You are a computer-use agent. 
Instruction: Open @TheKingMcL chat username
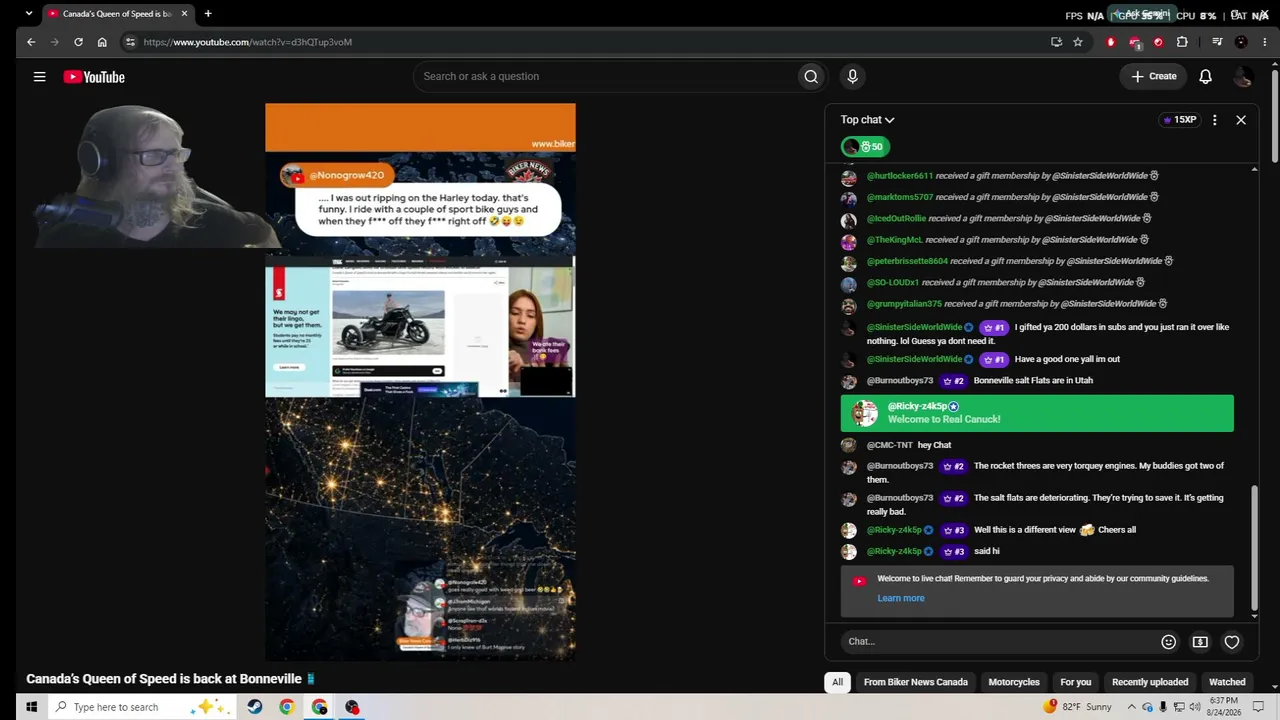(895, 240)
